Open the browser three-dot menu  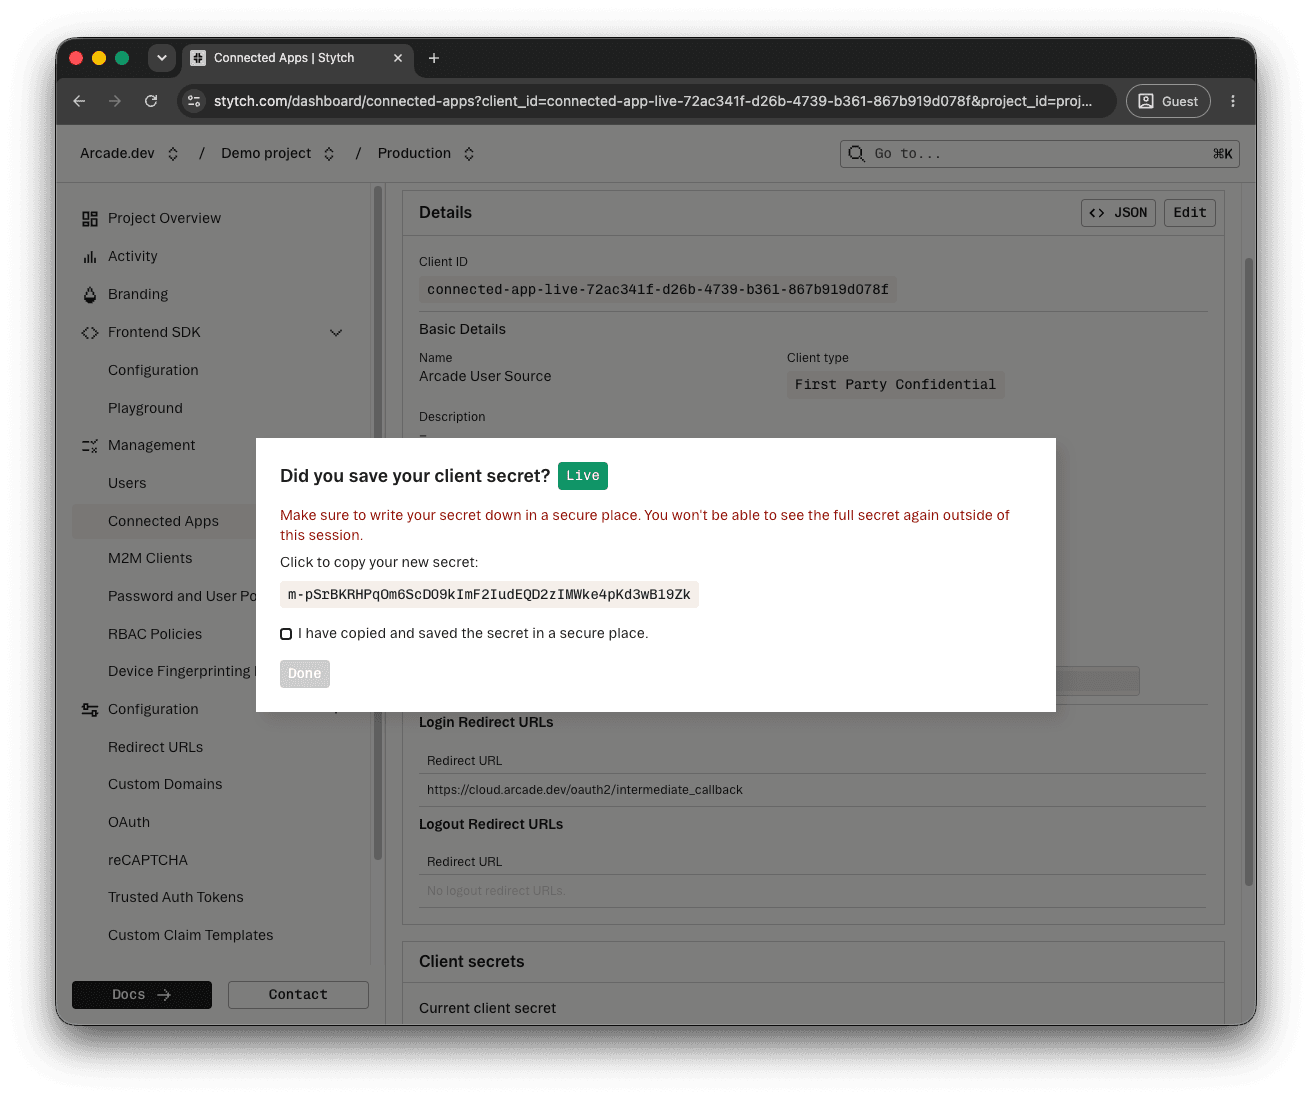(x=1233, y=101)
